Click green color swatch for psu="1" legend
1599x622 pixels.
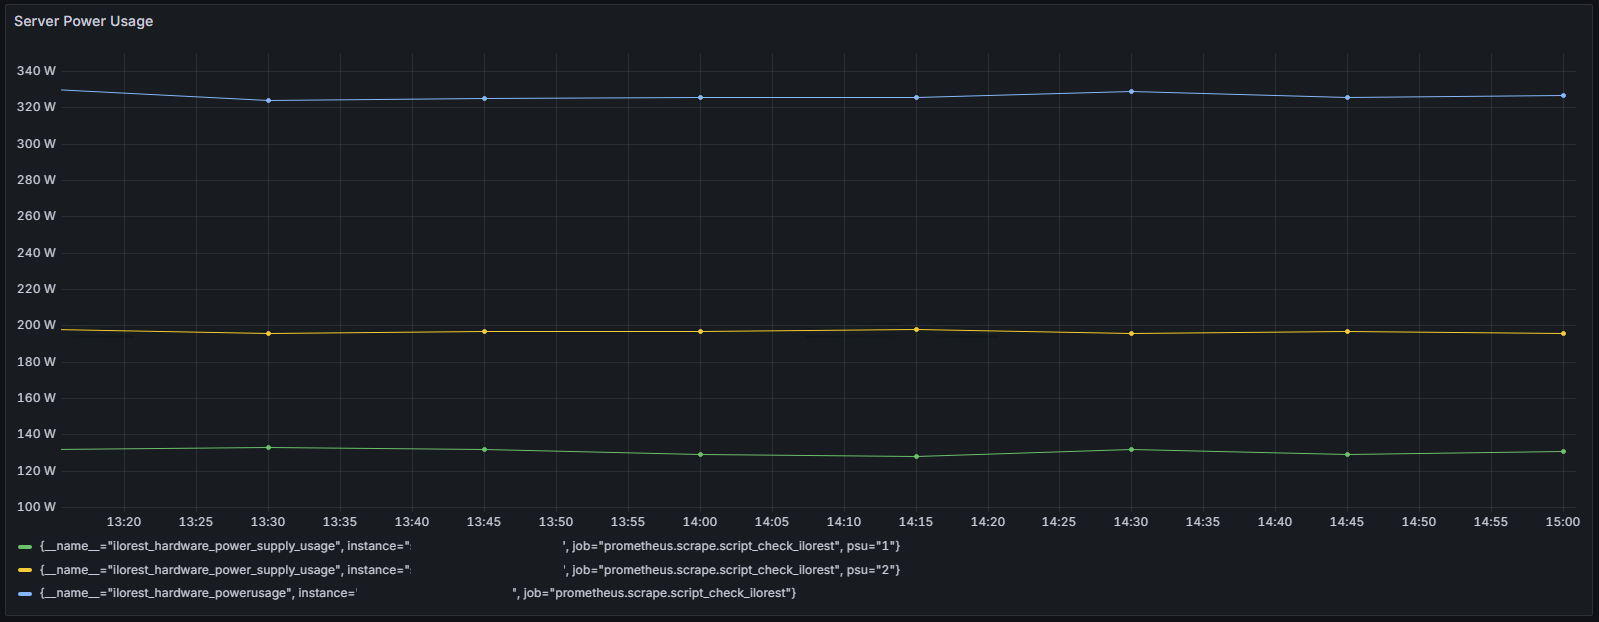point(25,547)
